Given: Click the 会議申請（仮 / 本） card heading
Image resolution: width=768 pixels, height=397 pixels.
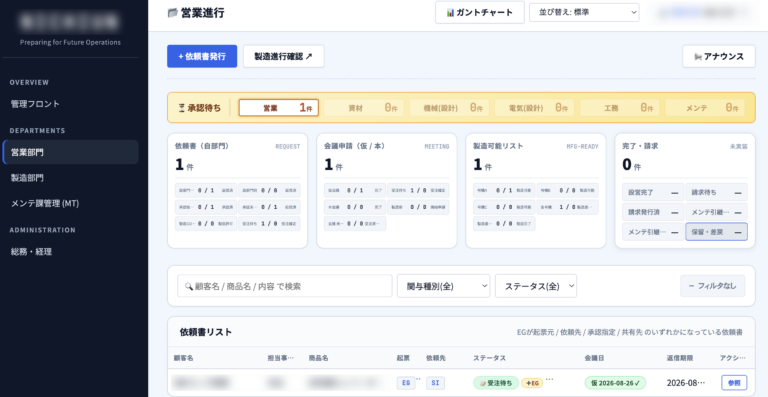Looking at the screenshot, I should coord(356,146).
